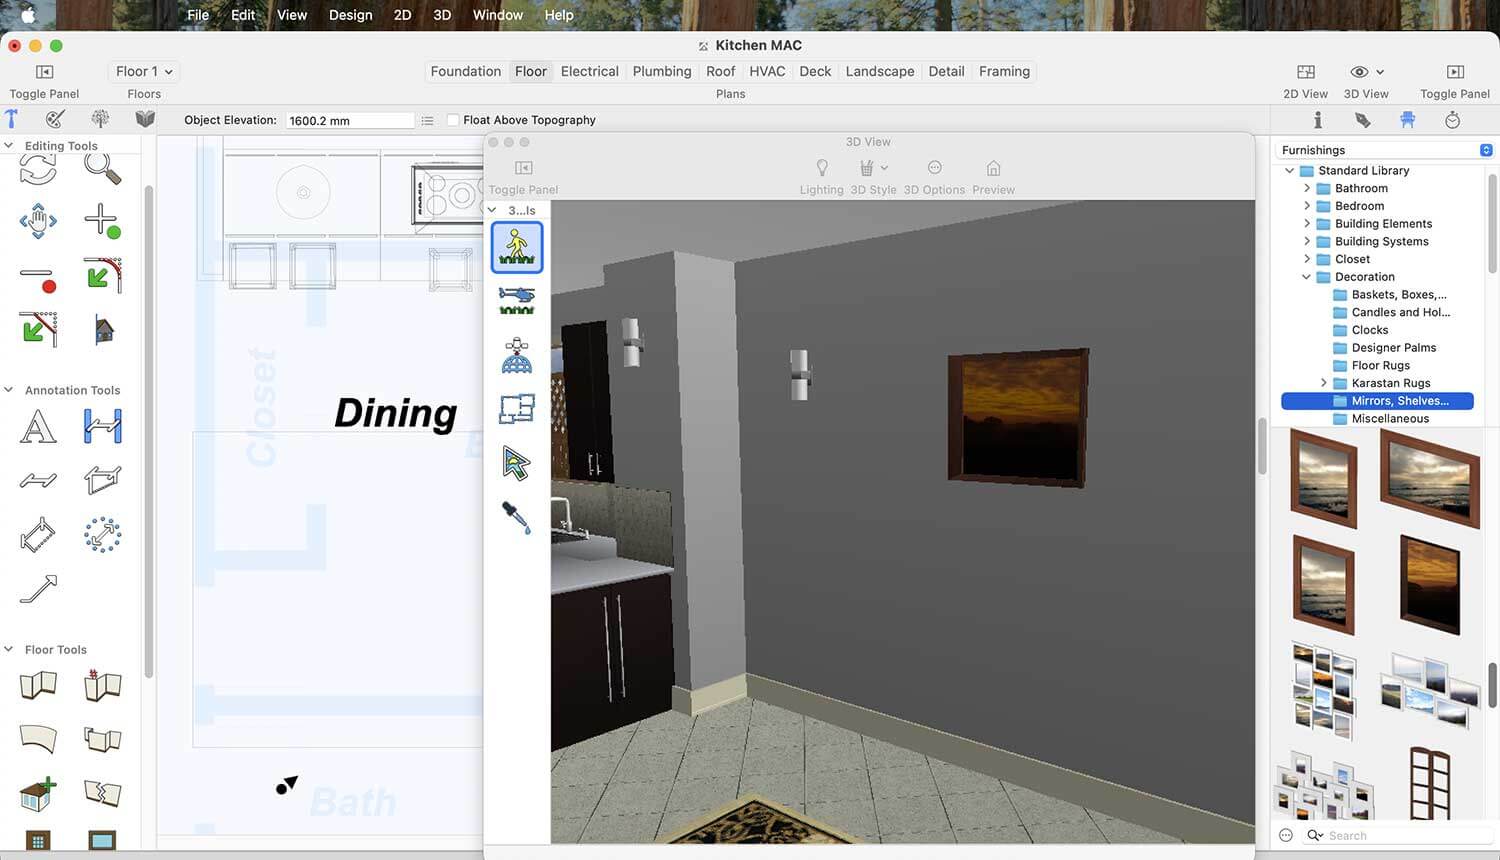Select the helicopter fly-around view tool
The height and width of the screenshot is (860, 1500).
click(517, 300)
